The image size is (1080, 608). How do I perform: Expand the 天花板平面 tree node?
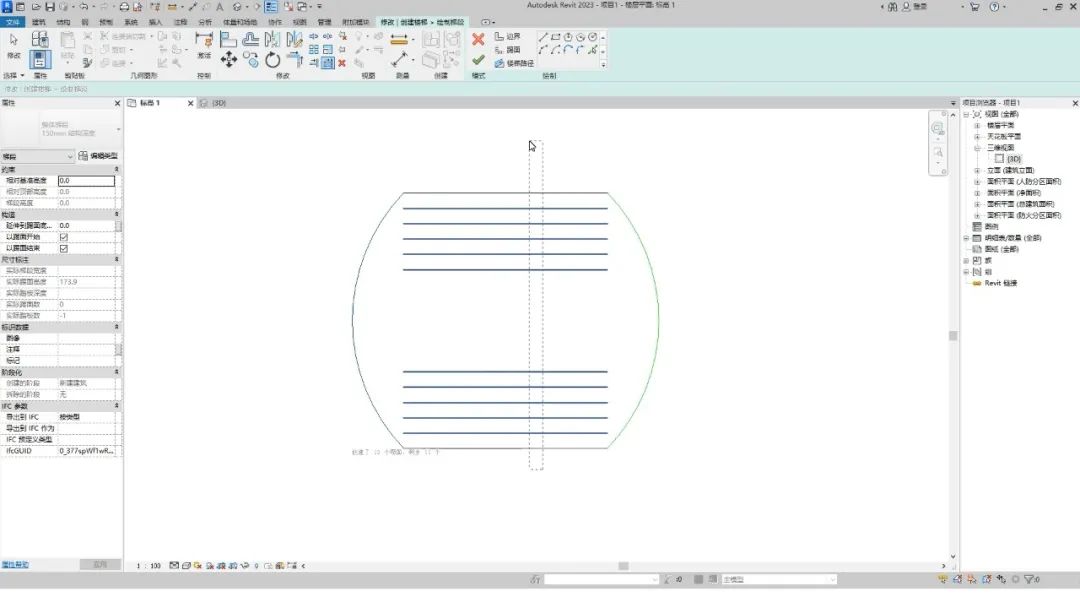977,136
